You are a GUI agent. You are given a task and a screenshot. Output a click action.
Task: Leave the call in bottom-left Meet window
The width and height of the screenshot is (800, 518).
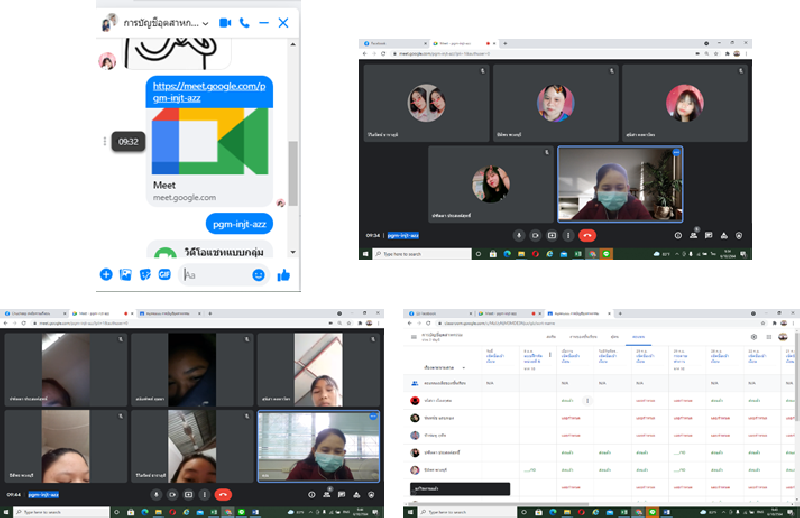tap(224, 494)
